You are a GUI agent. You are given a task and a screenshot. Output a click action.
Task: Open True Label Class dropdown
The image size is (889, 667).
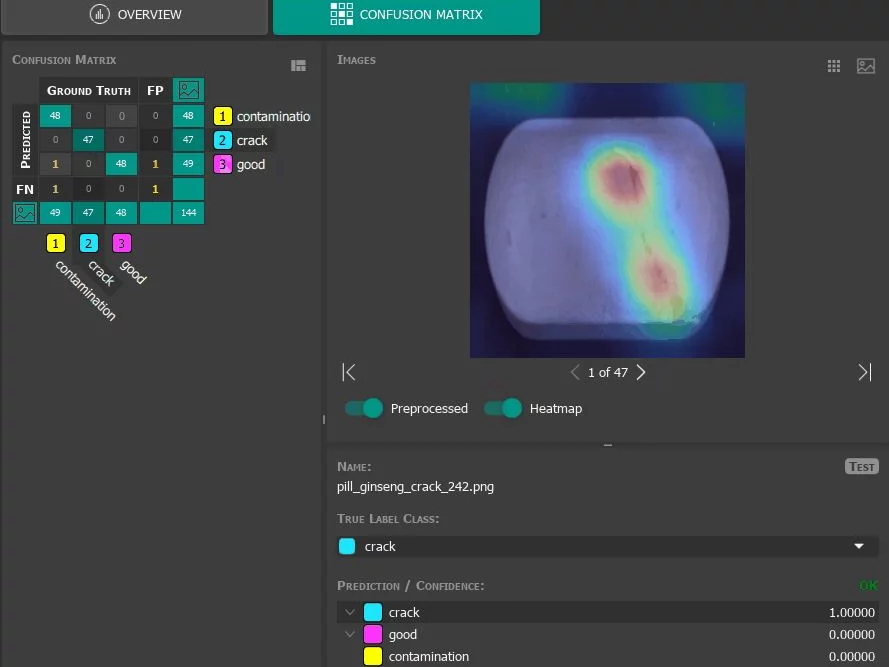[x=858, y=547]
